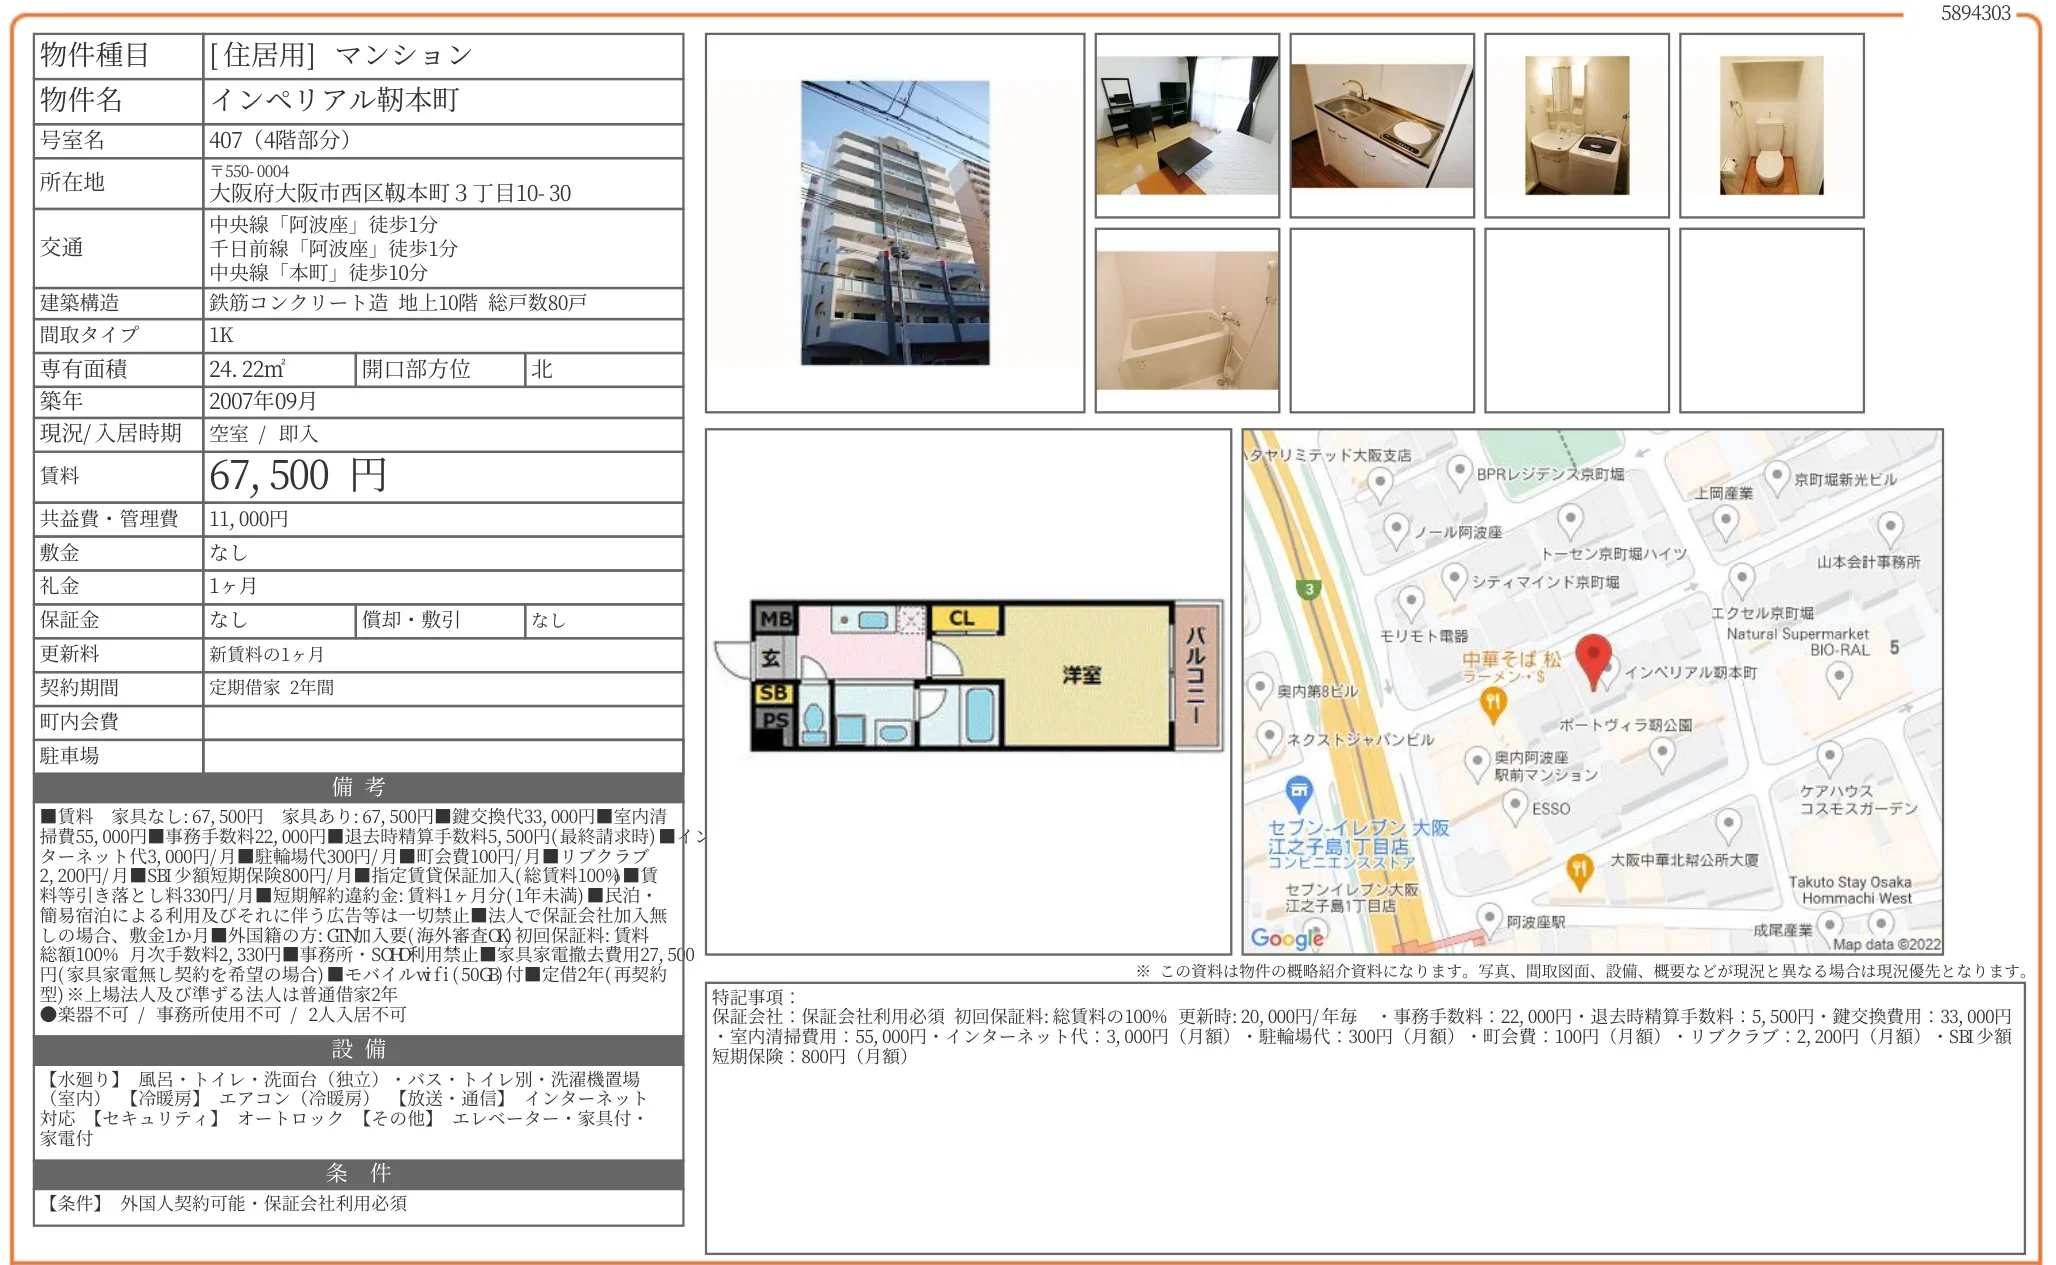Screen dimensions: 2056x1265
Task: Open the building exterior photo
Action: tap(894, 223)
